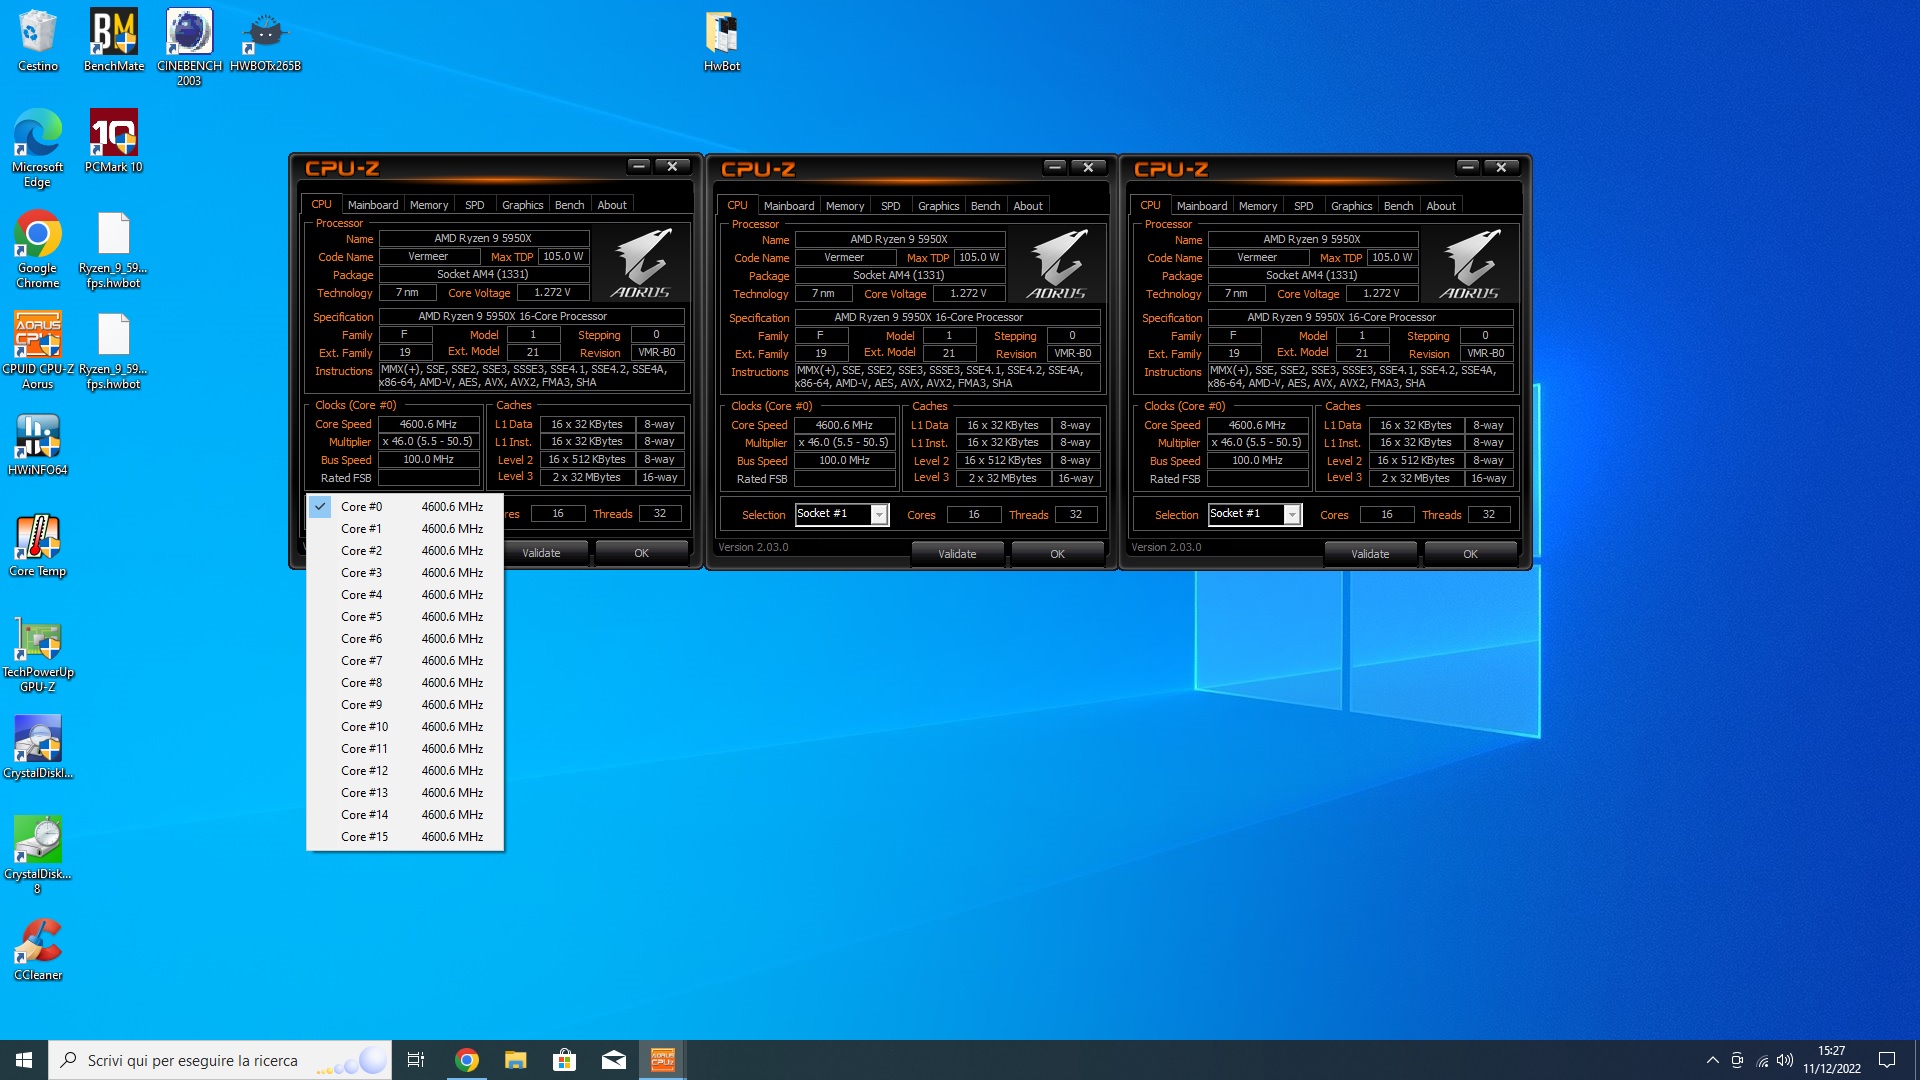1920x1080 pixels.
Task: Open the Cestino recycle bin icon
Action: [x=38, y=40]
